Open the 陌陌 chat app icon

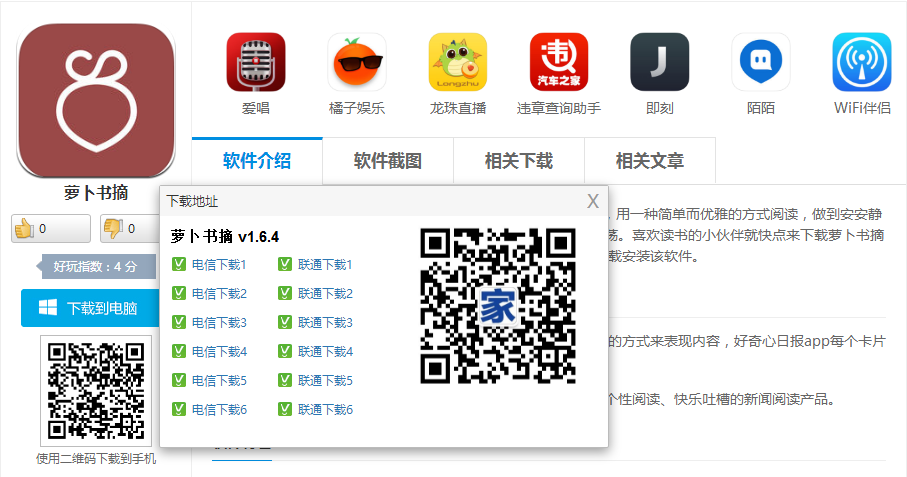(x=761, y=62)
